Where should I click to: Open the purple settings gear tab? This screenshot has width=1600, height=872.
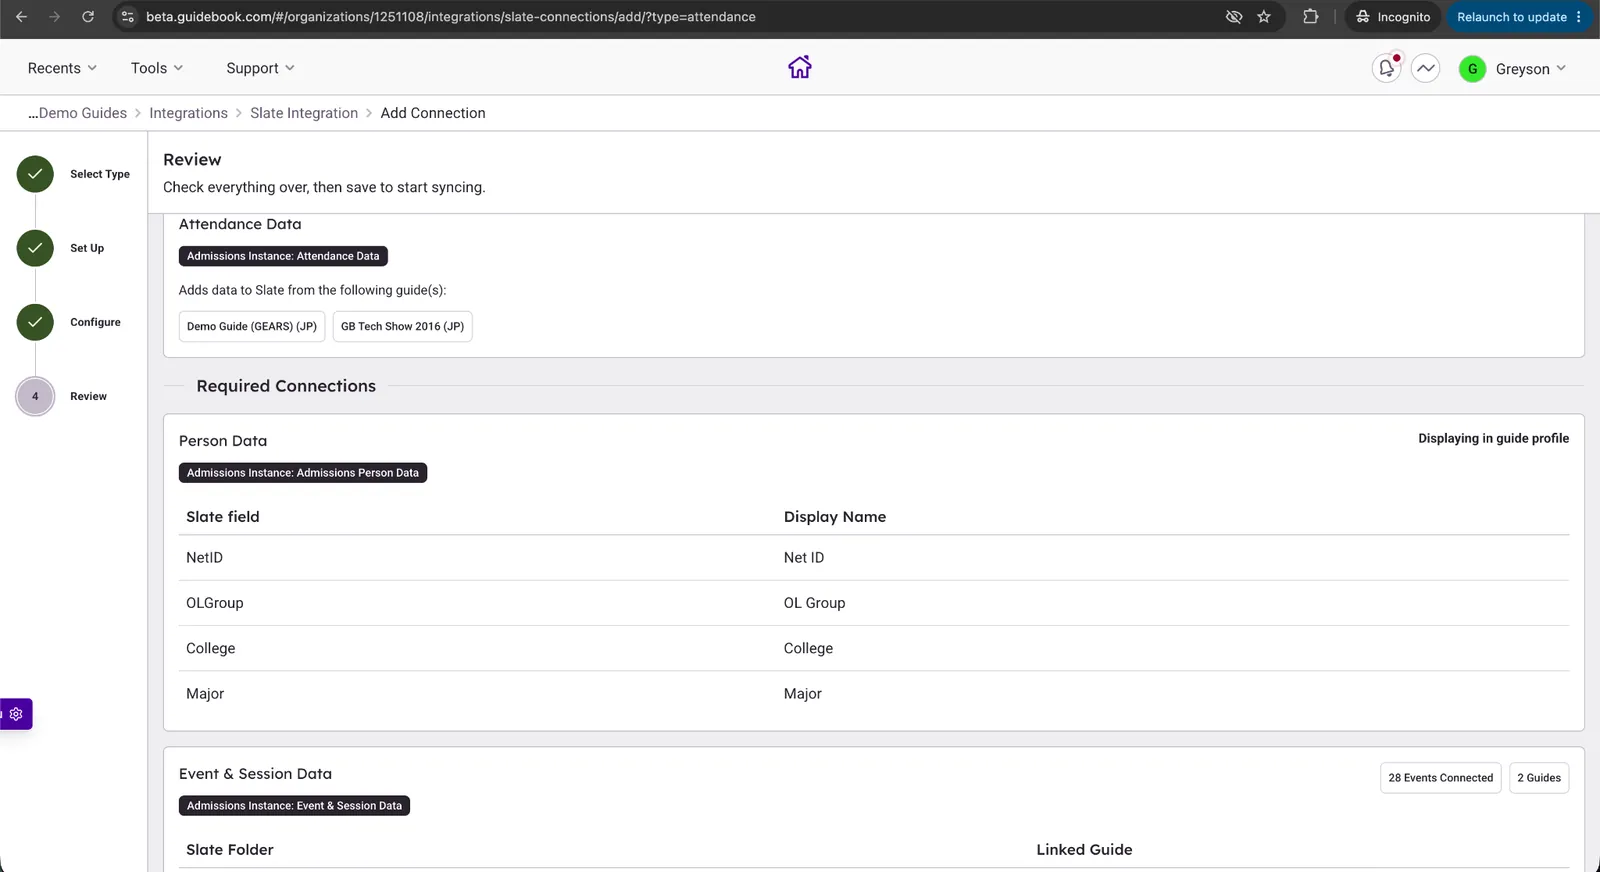click(x=16, y=714)
